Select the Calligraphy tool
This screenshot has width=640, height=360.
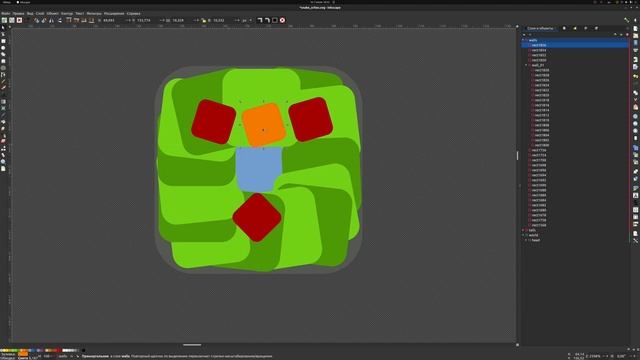[3, 88]
